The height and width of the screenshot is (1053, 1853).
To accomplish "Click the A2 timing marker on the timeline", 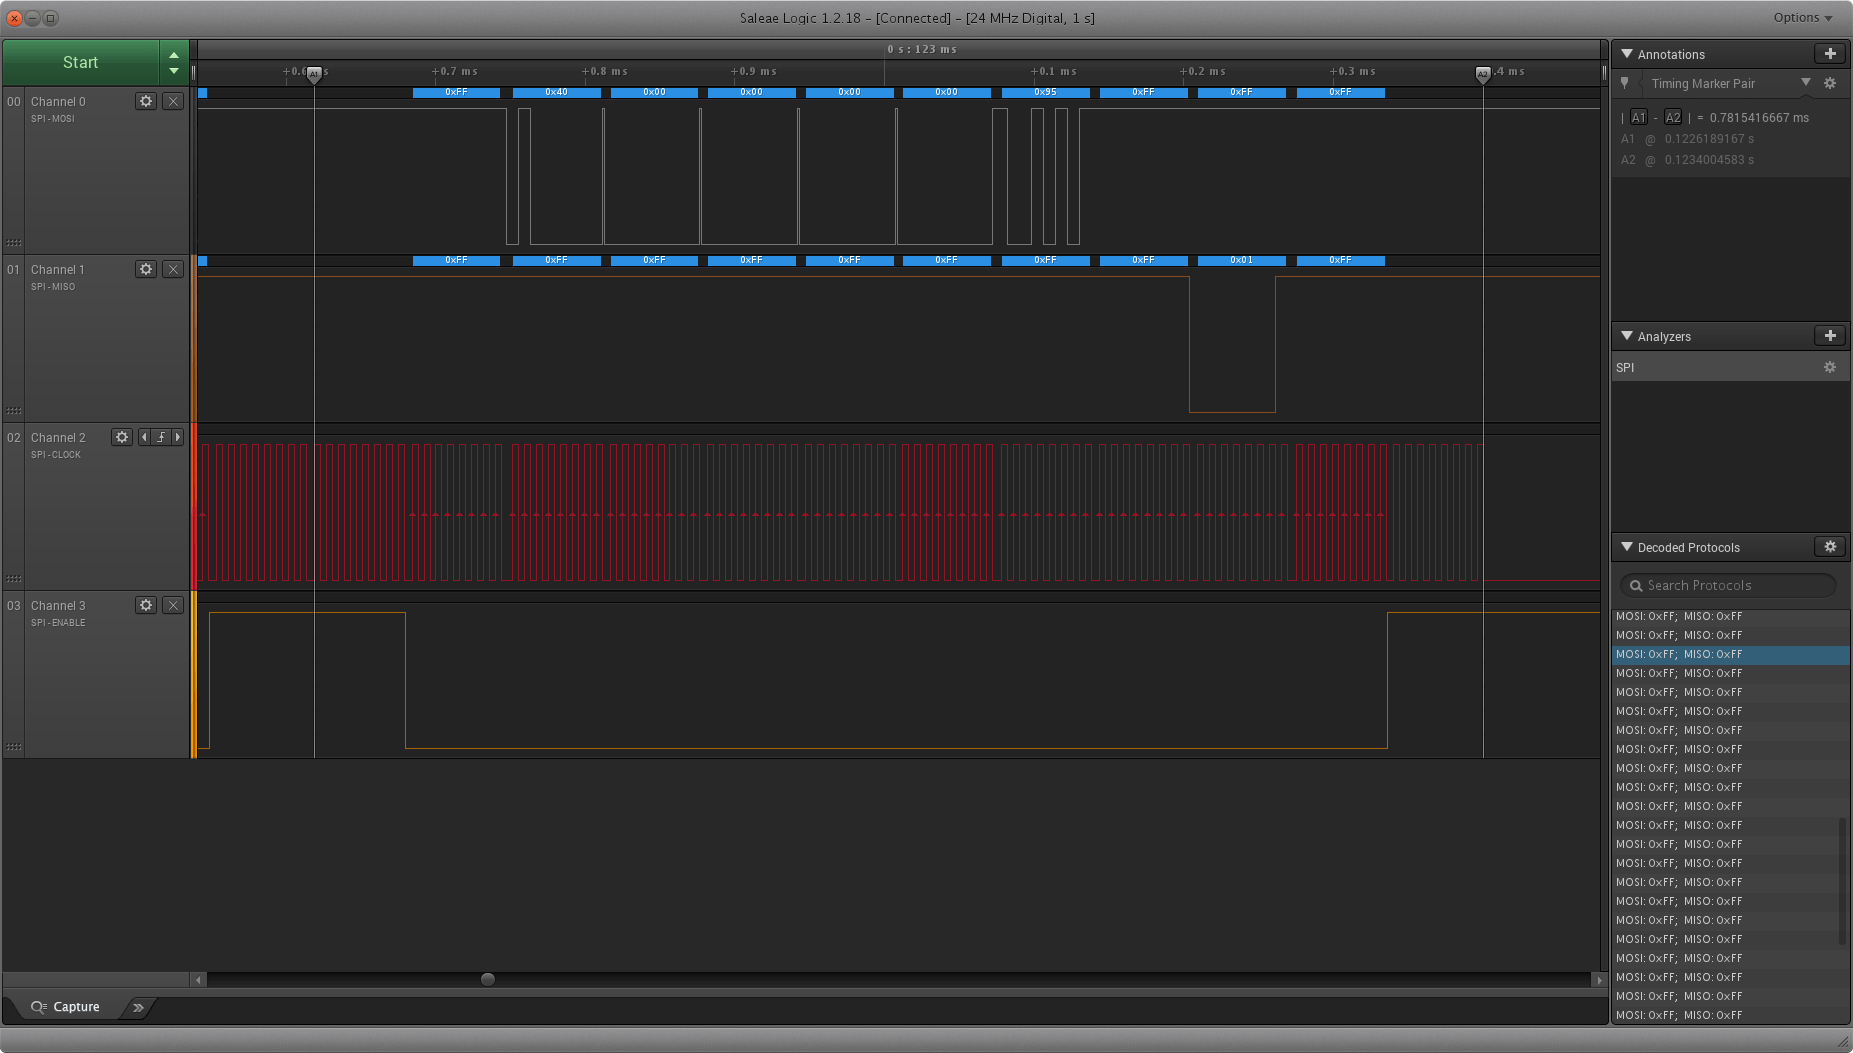I will coord(1483,74).
